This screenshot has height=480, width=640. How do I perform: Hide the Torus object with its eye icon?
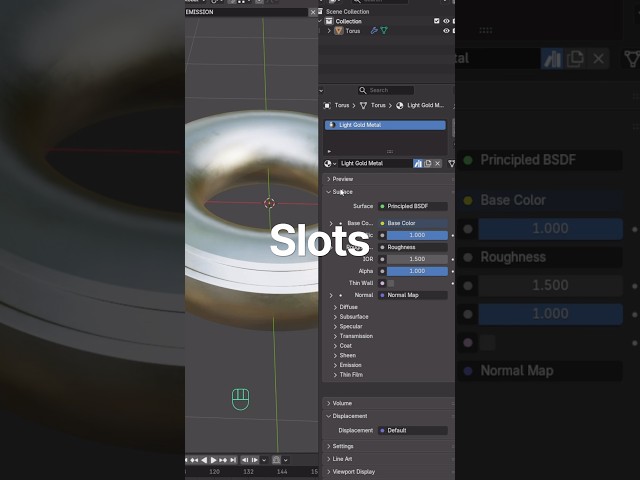point(447,31)
